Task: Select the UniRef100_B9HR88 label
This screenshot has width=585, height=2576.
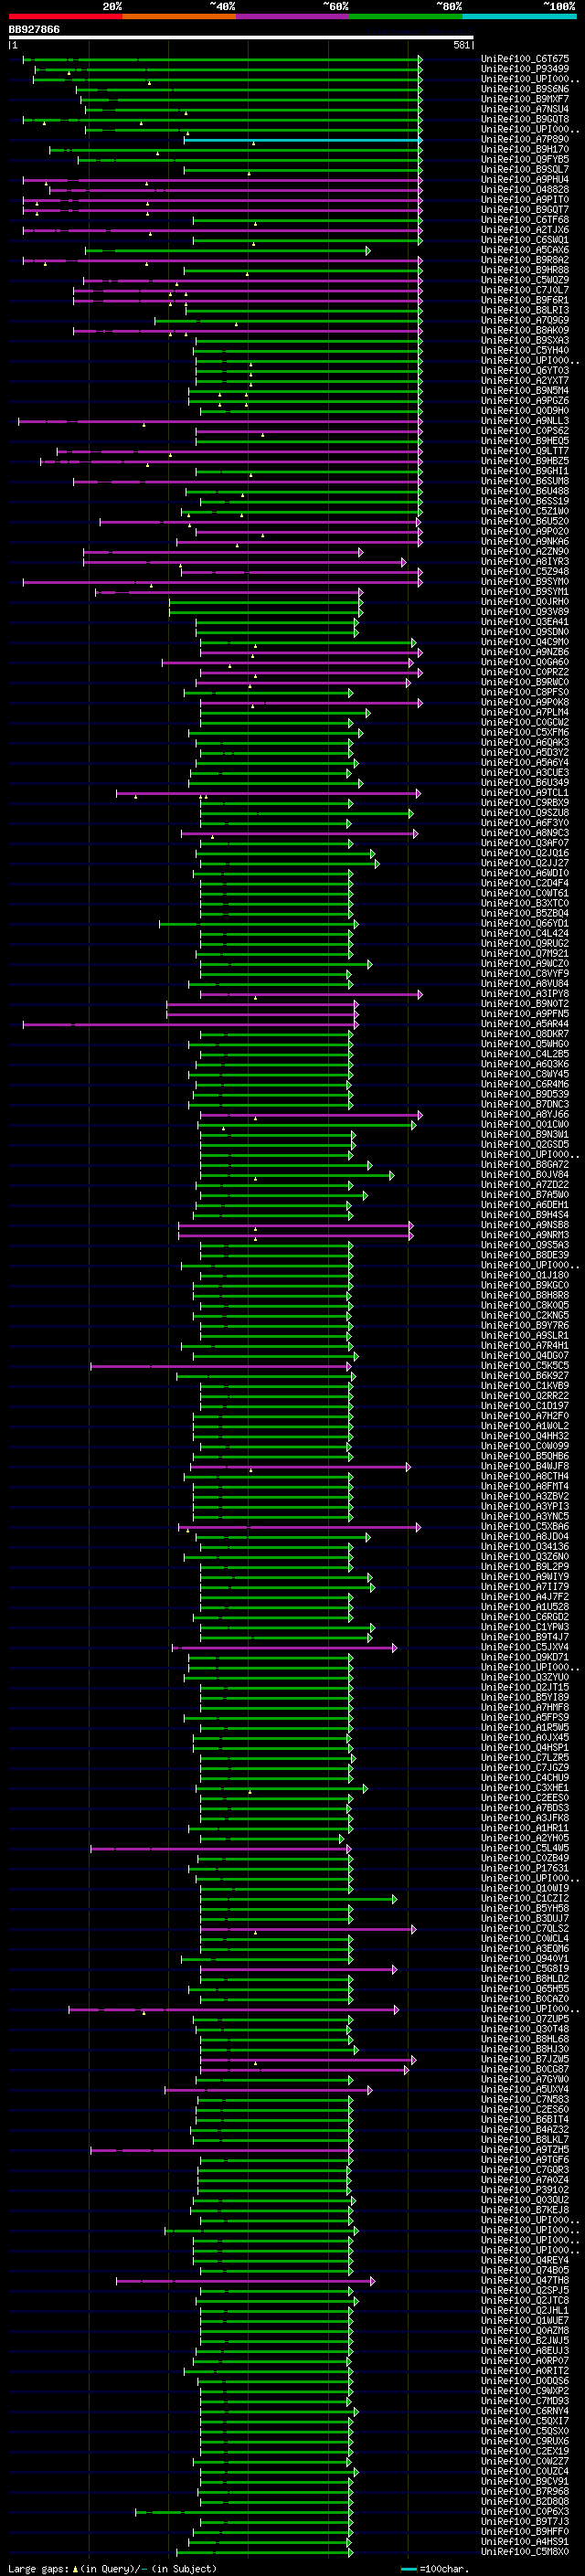Action: click(x=525, y=270)
